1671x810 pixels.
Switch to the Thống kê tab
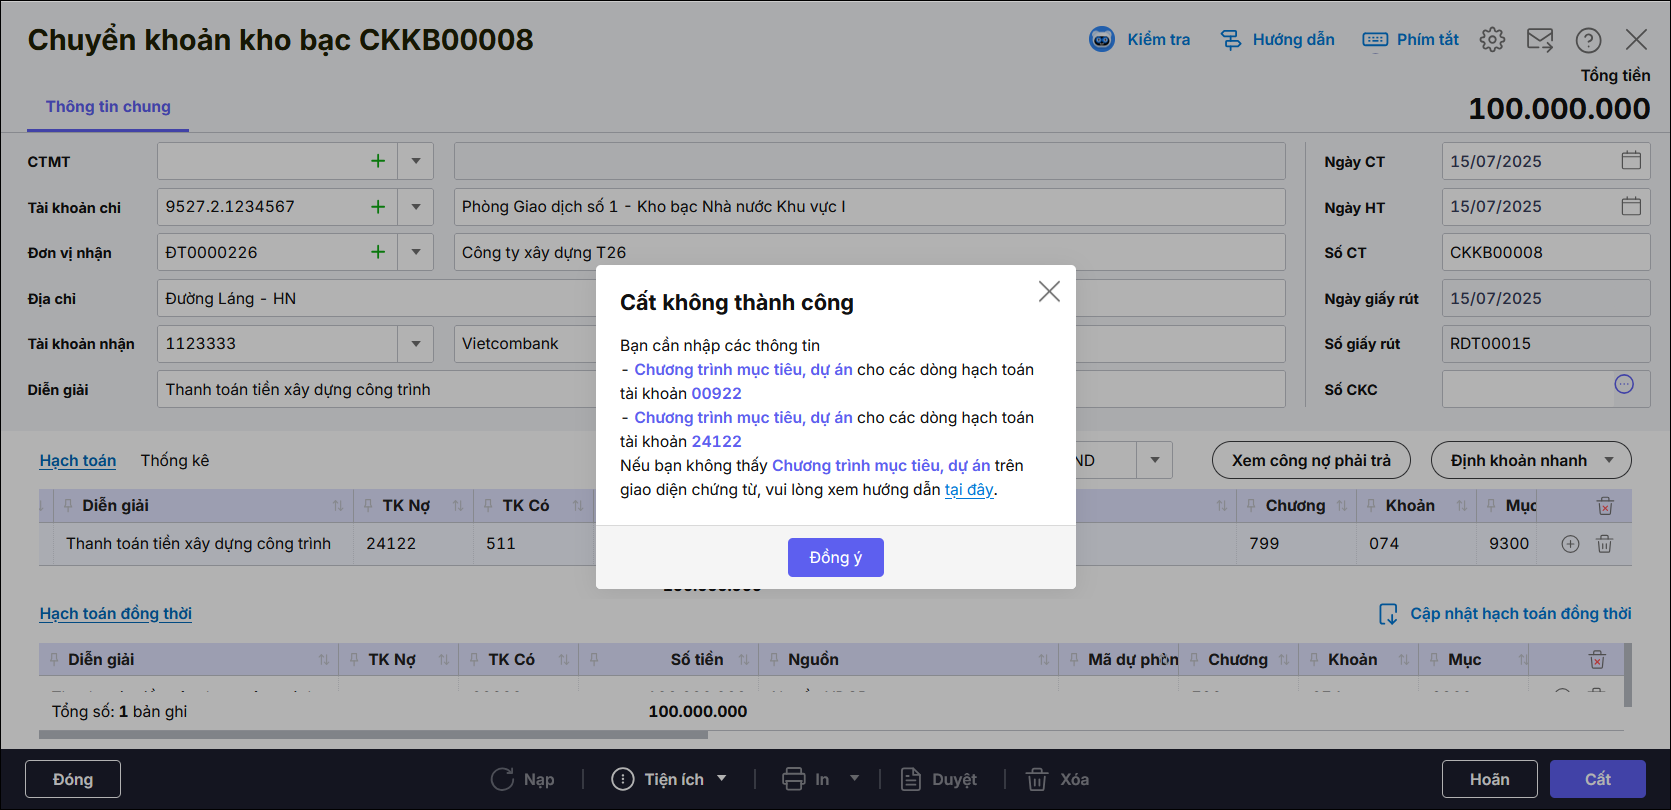click(175, 461)
